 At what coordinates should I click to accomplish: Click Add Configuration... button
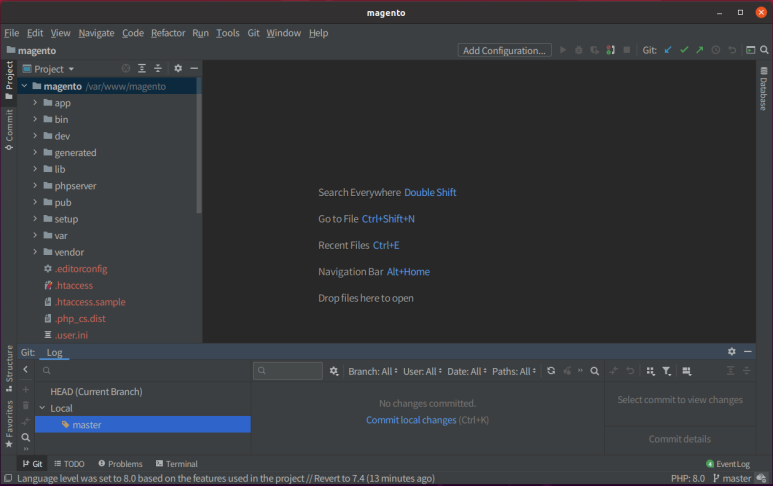point(504,50)
